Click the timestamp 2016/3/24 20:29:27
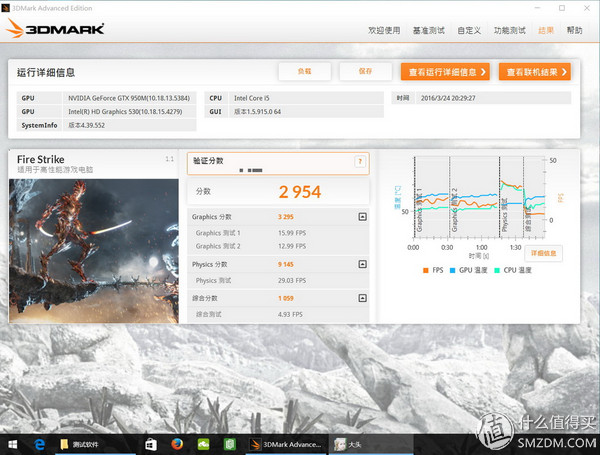Screen dimensions: 600x455 pyautogui.click(x=448, y=98)
